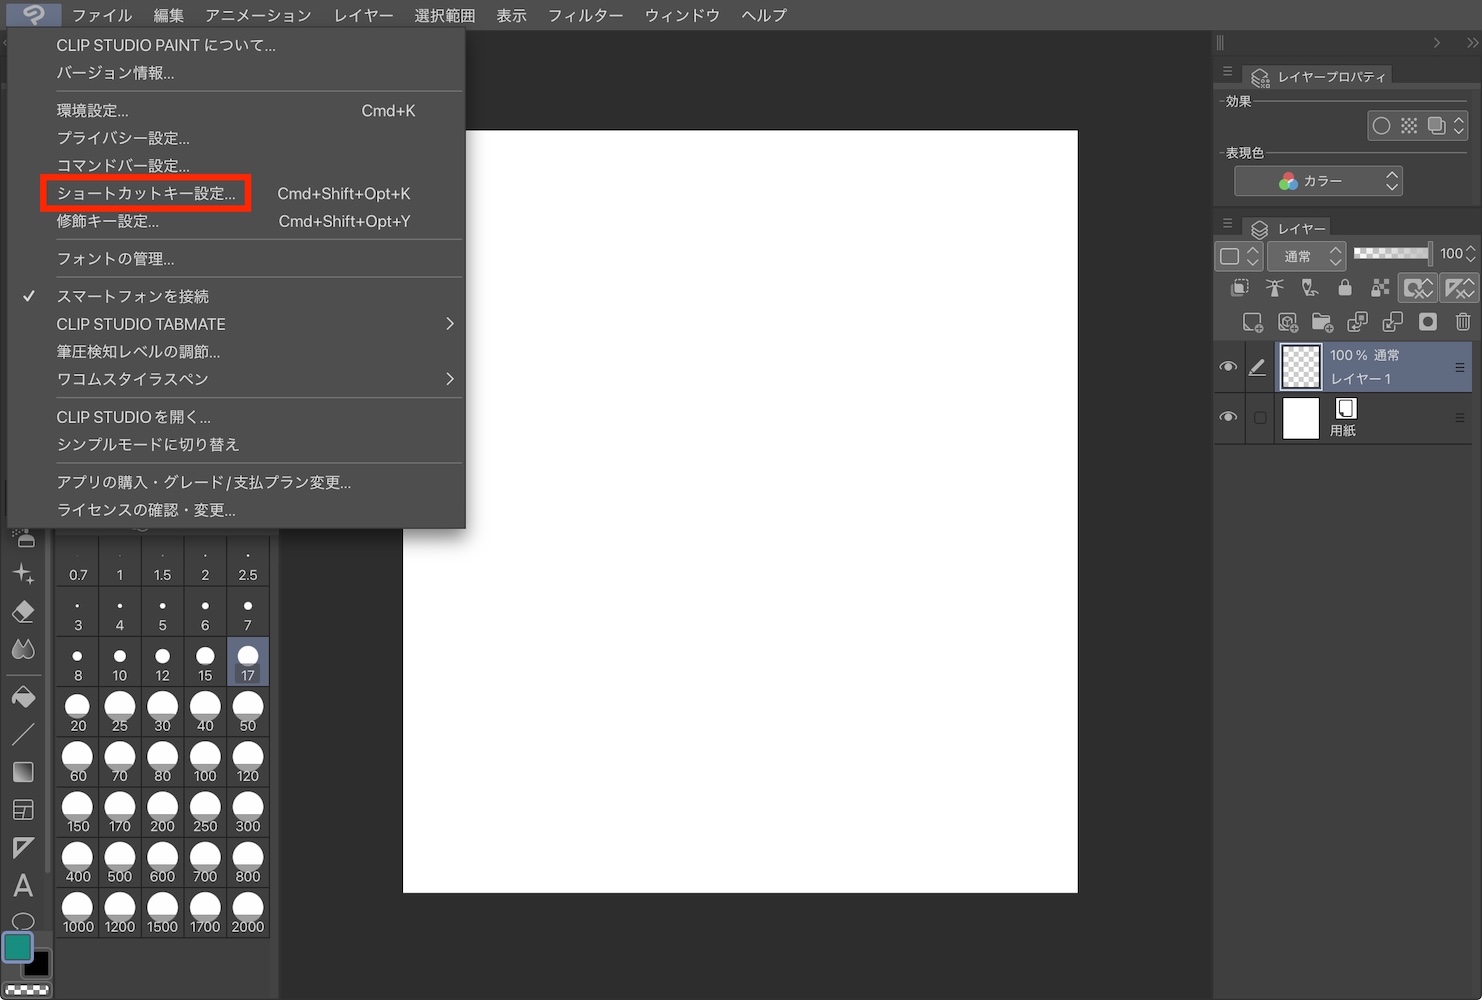
Task: Select the Fill bucket tool
Action: 23,697
